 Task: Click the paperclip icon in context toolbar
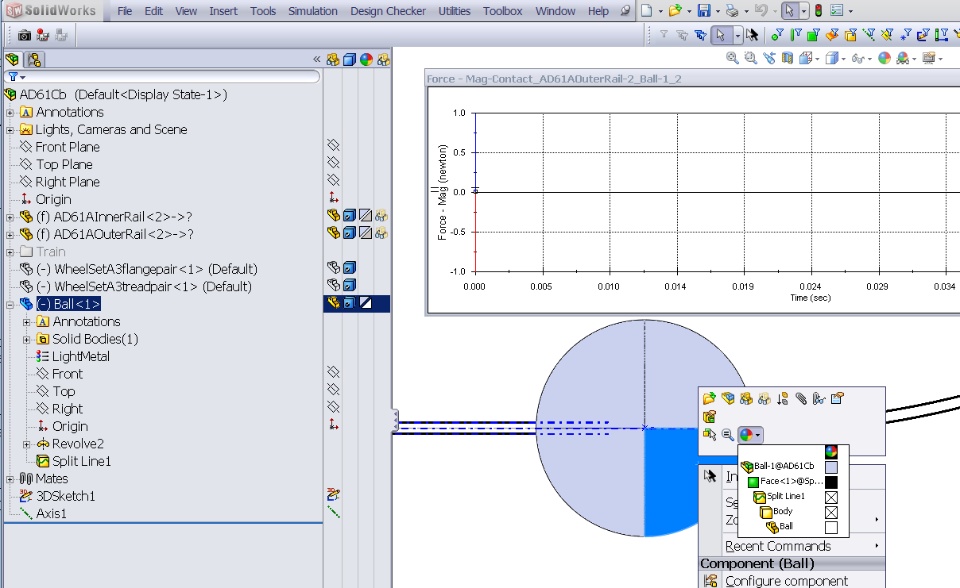click(801, 399)
